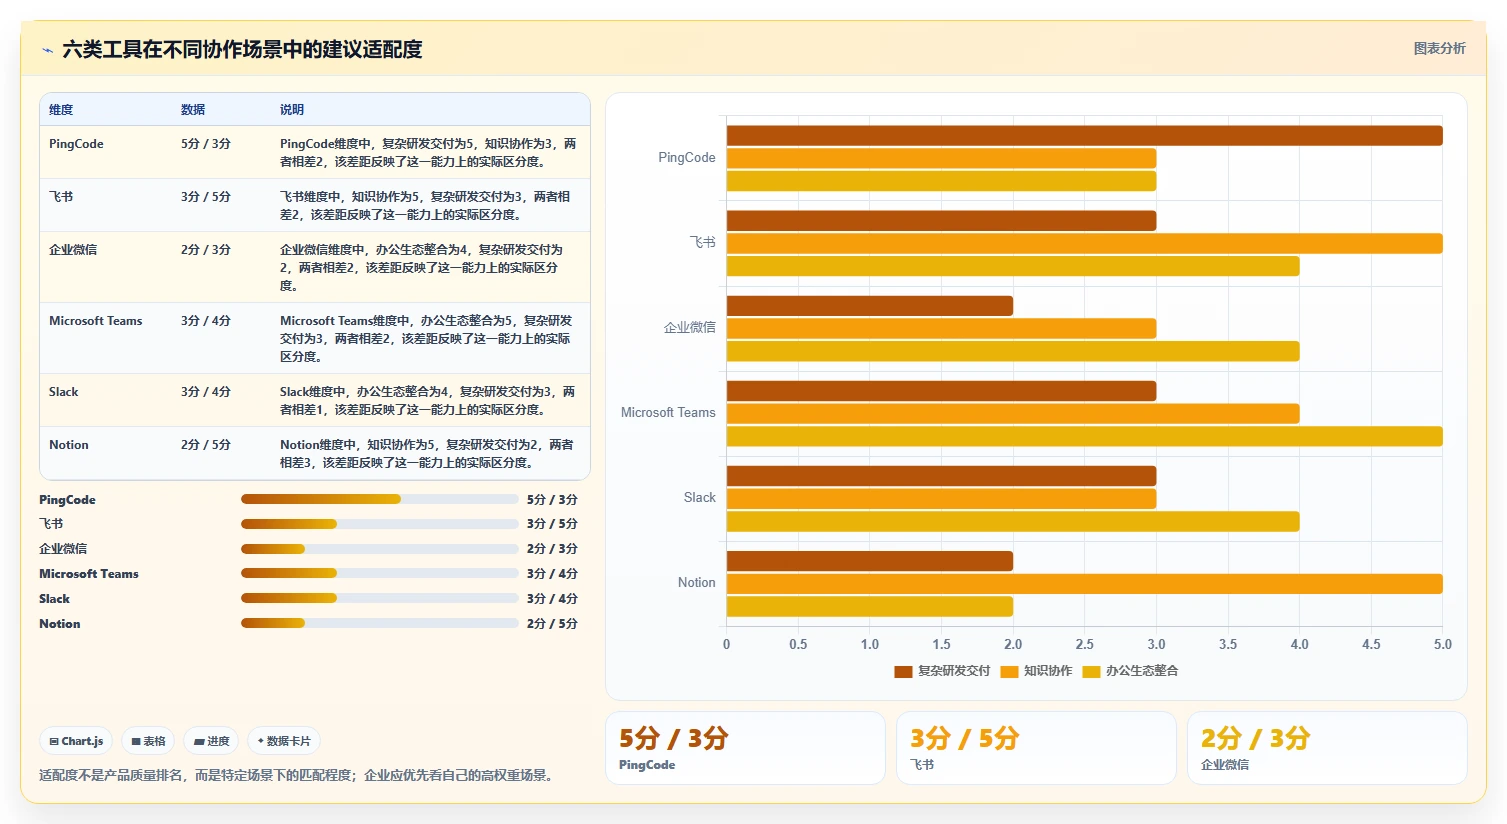This screenshot has width=1507, height=824.
Task: Click the Microsoft Teams 知识协作 bar
Action: [1013, 413]
